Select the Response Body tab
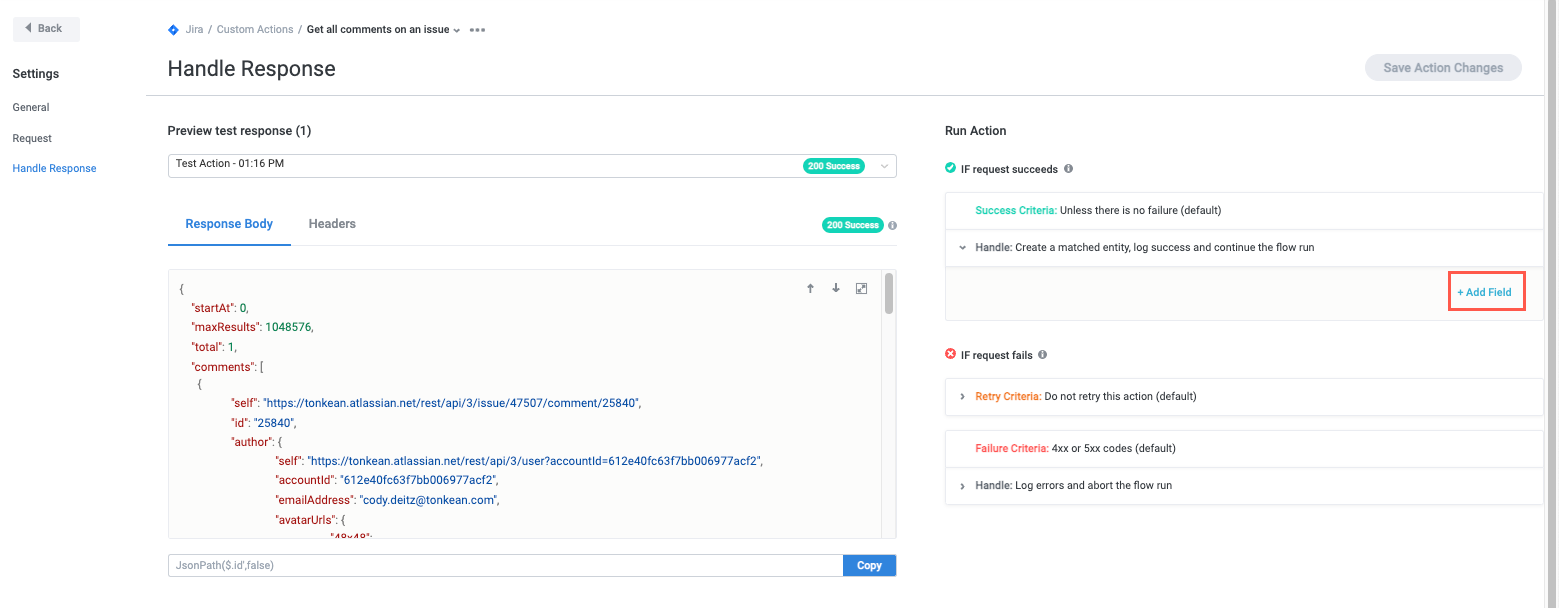 click(229, 224)
